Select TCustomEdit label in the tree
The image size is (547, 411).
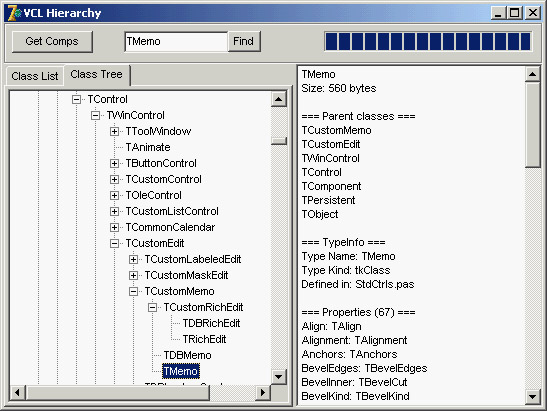click(x=155, y=244)
